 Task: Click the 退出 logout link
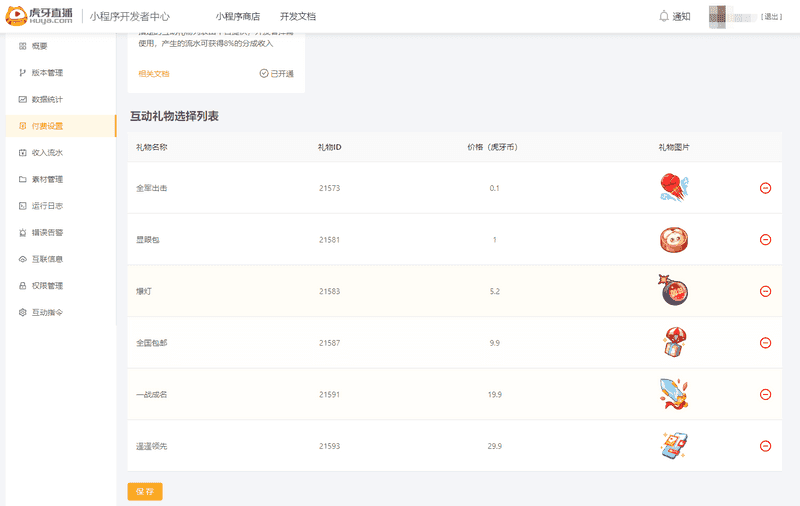[x=771, y=17]
